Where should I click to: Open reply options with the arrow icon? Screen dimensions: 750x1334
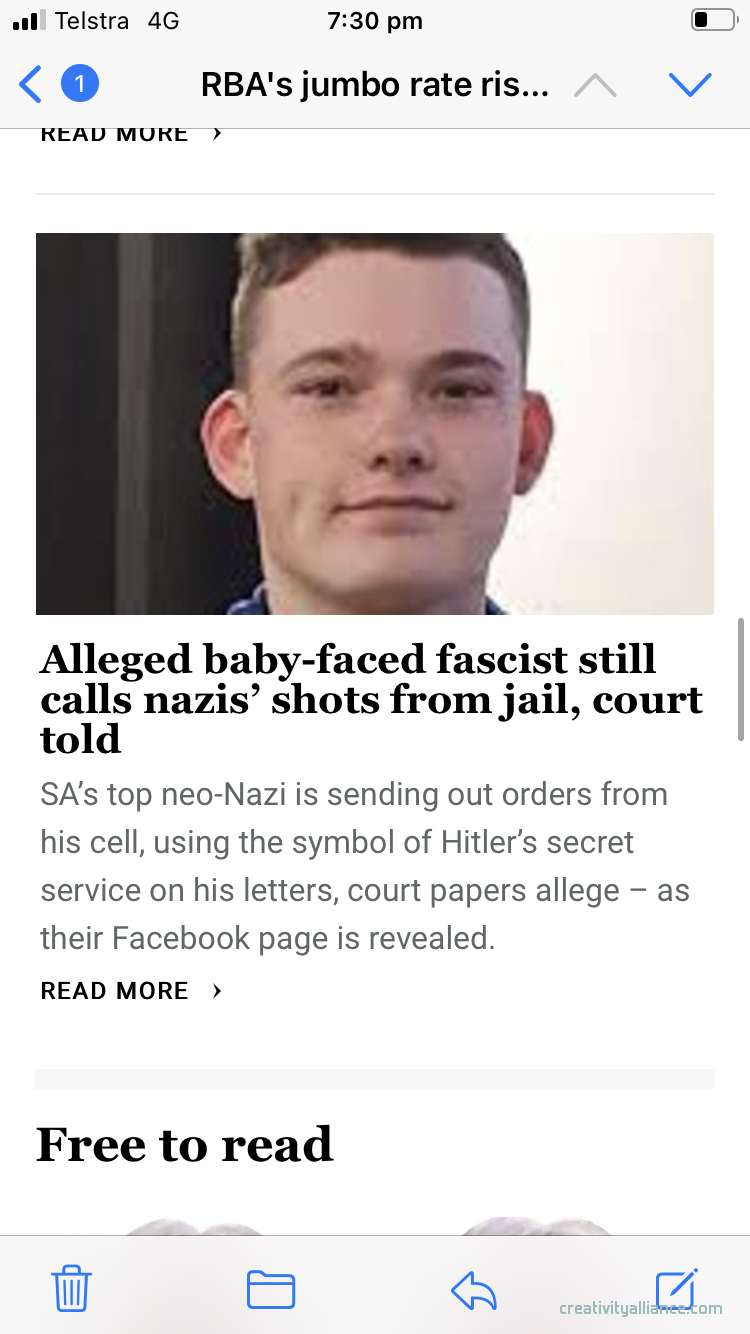point(474,1290)
